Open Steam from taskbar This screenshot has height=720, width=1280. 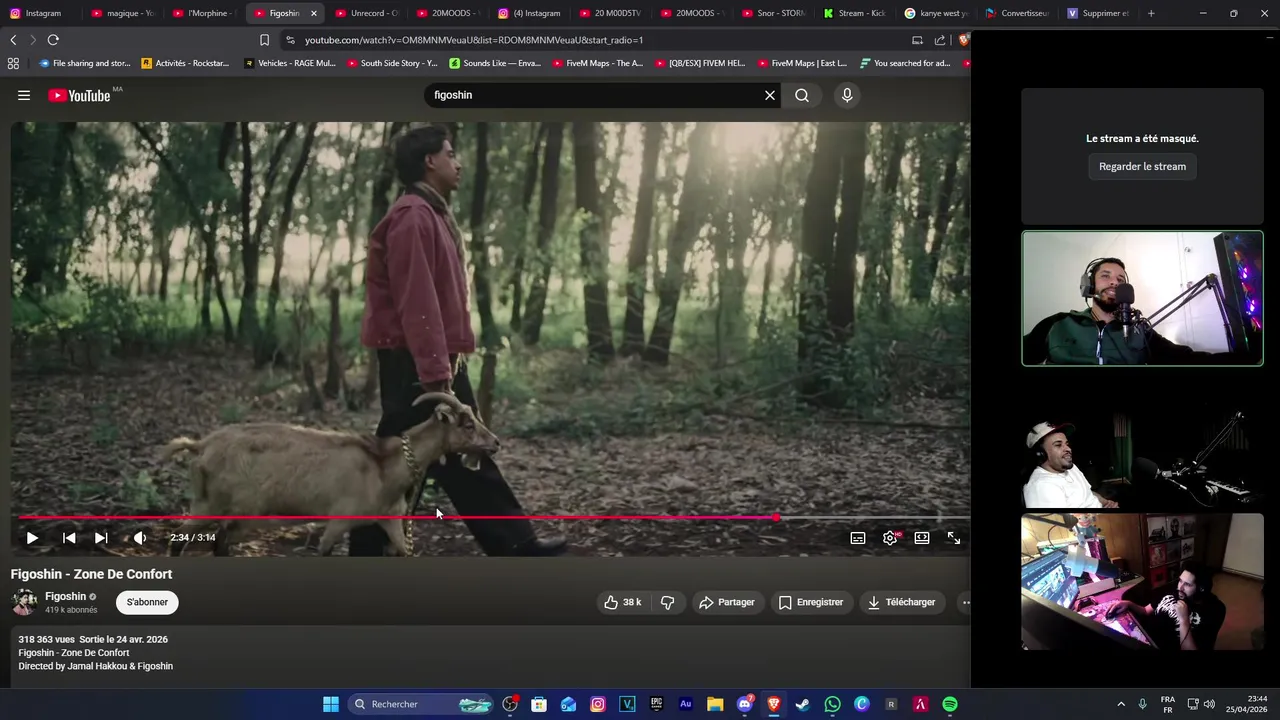coord(802,704)
